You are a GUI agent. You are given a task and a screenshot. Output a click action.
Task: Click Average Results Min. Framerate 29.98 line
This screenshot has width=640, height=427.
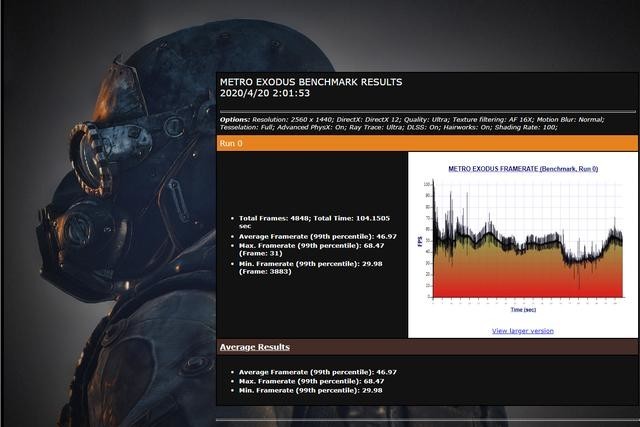pos(311,390)
